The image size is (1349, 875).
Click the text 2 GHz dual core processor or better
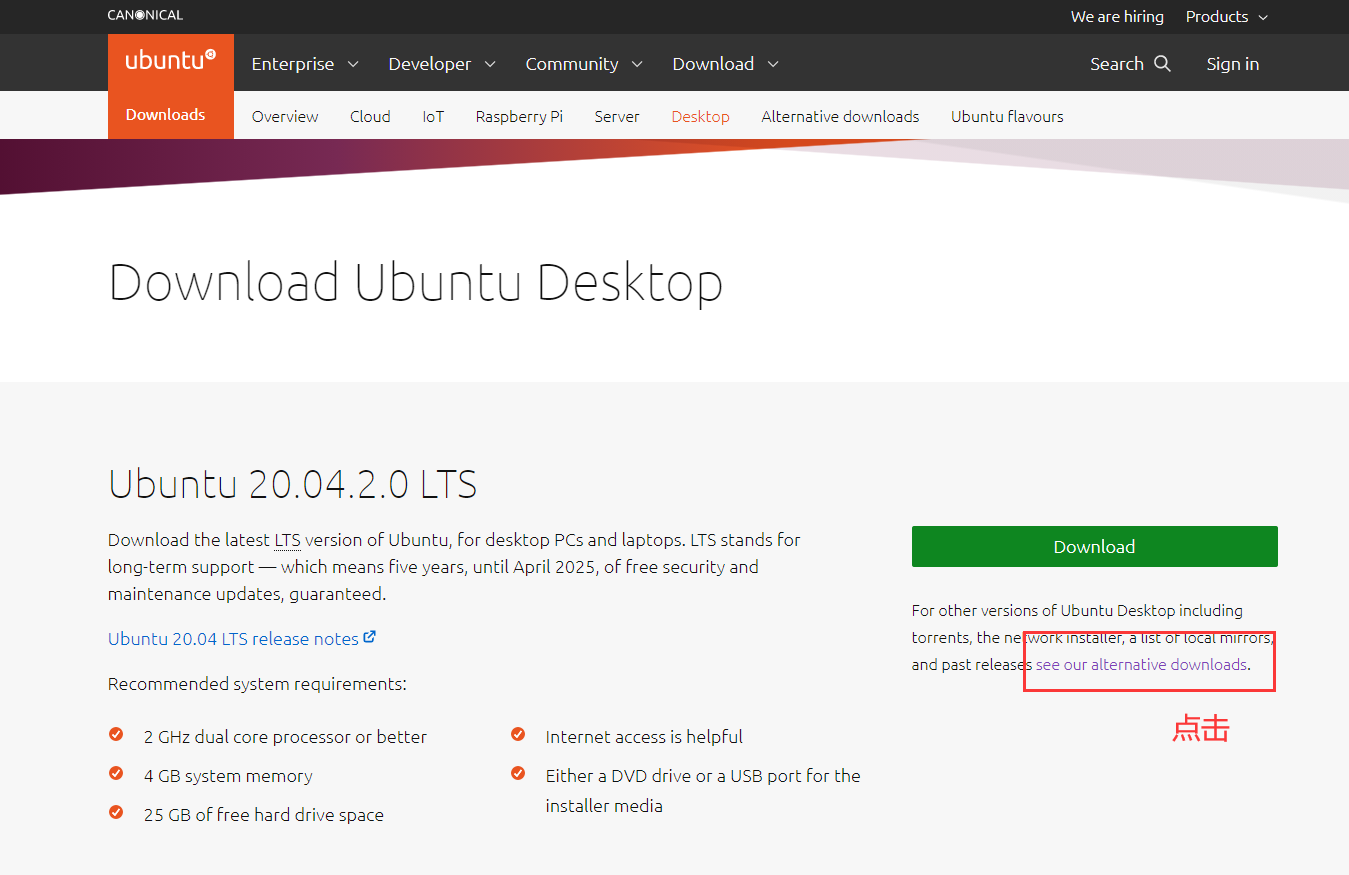click(x=285, y=737)
